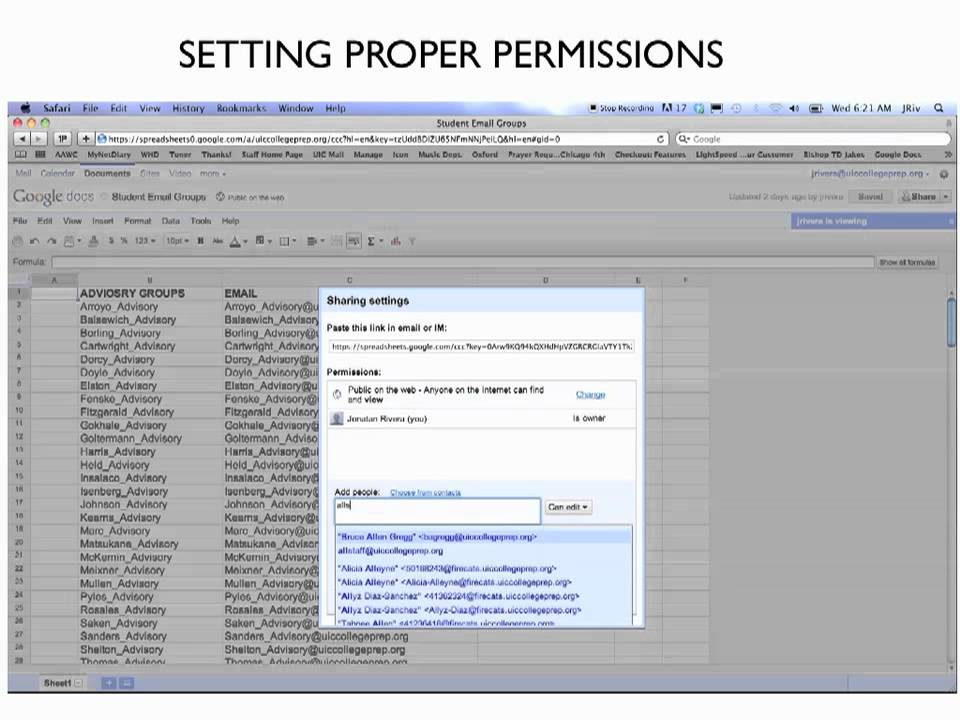Open the Share button dropdown arrow
The image size is (960, 720).
(x=946, y=197)
